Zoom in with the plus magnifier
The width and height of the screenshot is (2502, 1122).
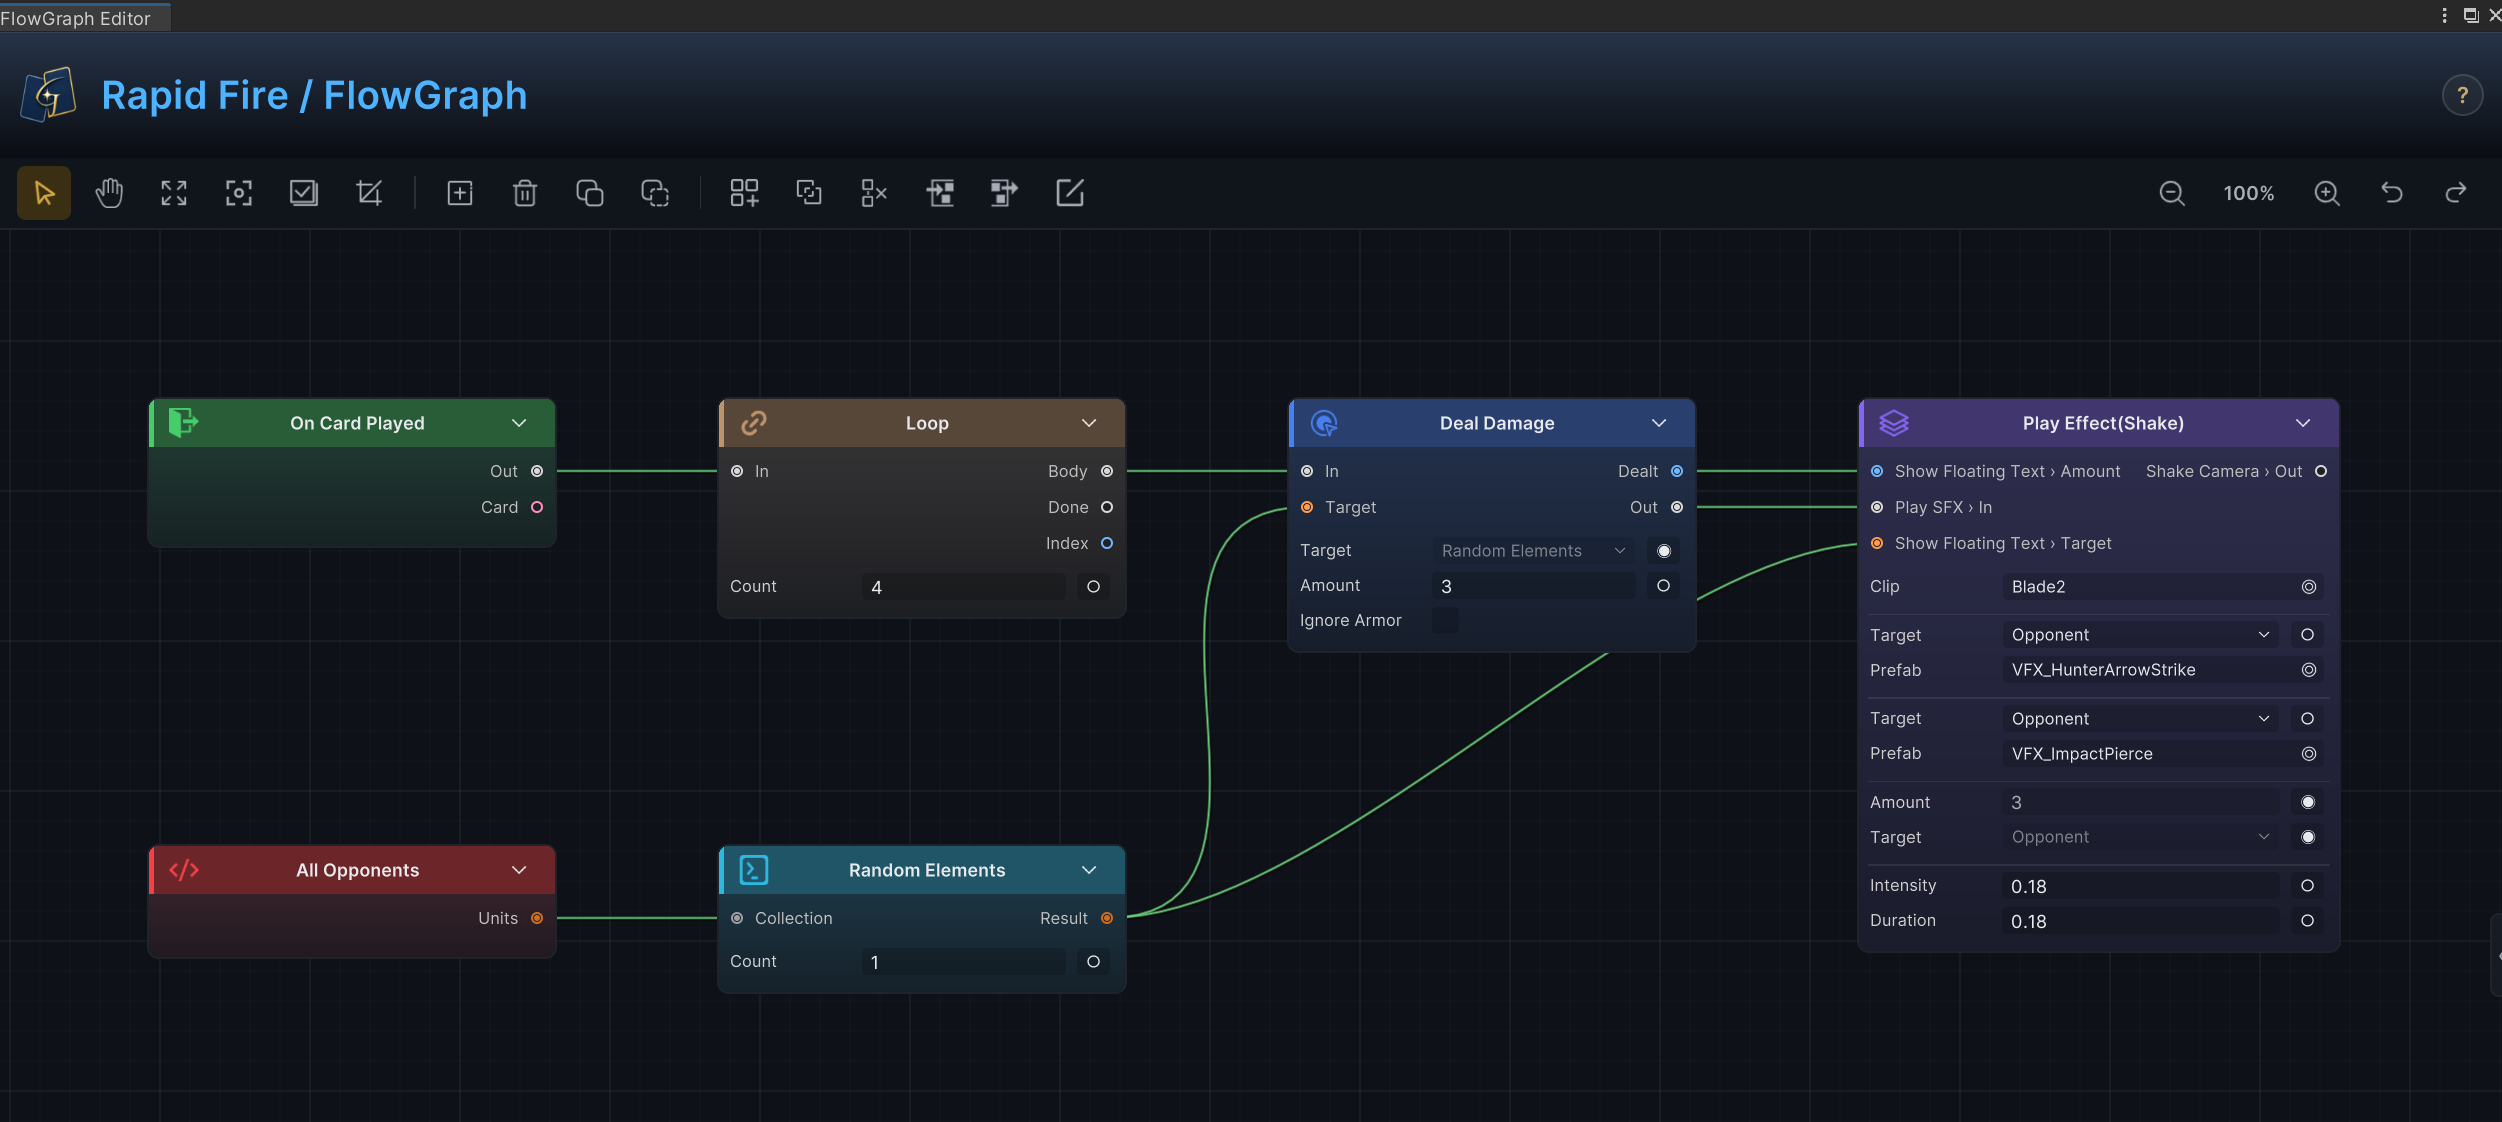2327,193
